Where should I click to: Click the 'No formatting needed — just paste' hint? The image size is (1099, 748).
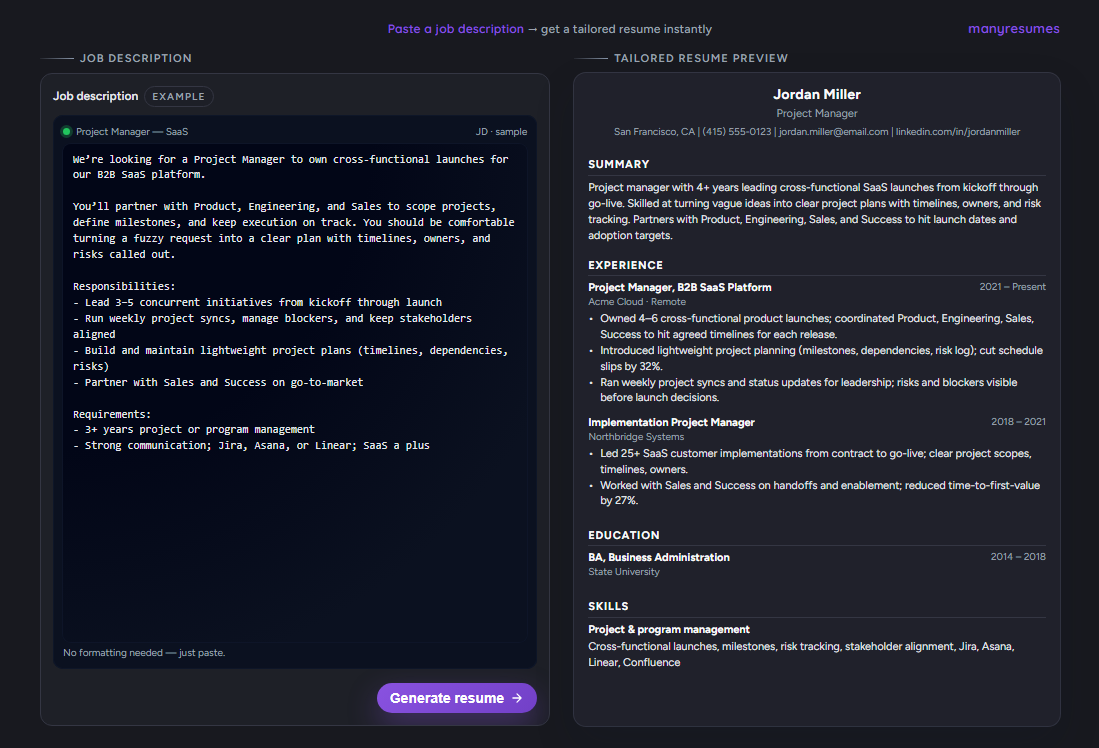tap(144, 652)
